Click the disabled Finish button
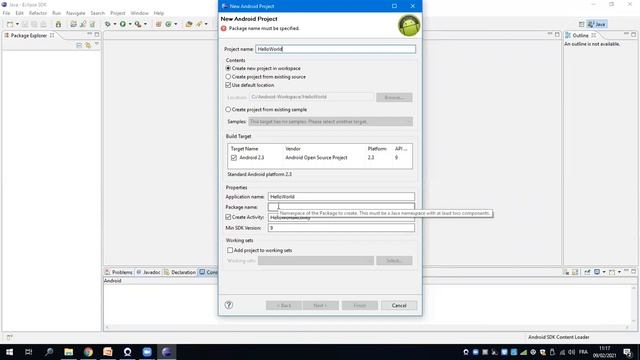 (360, 305)
